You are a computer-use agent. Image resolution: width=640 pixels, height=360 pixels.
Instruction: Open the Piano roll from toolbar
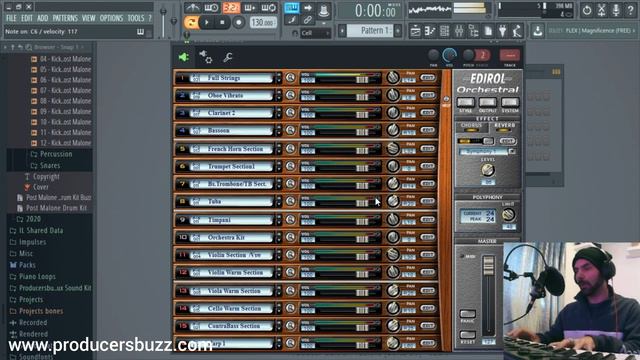430,31
